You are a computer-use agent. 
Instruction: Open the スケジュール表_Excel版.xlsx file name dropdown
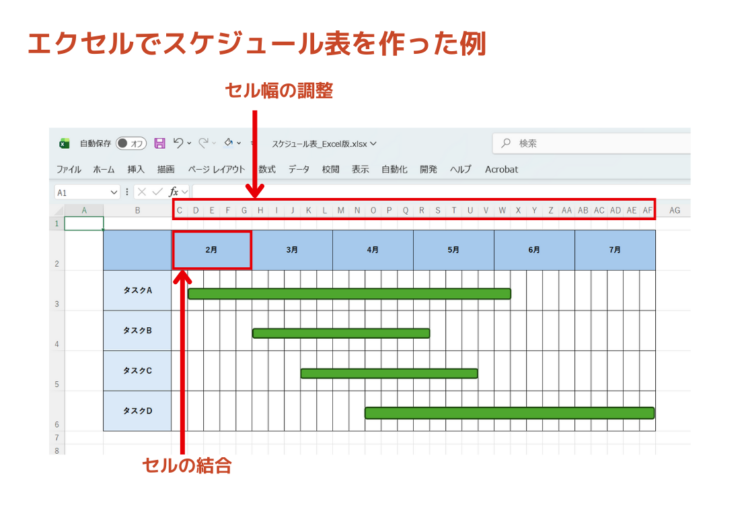pyautogui.click(x=324, y=143)
